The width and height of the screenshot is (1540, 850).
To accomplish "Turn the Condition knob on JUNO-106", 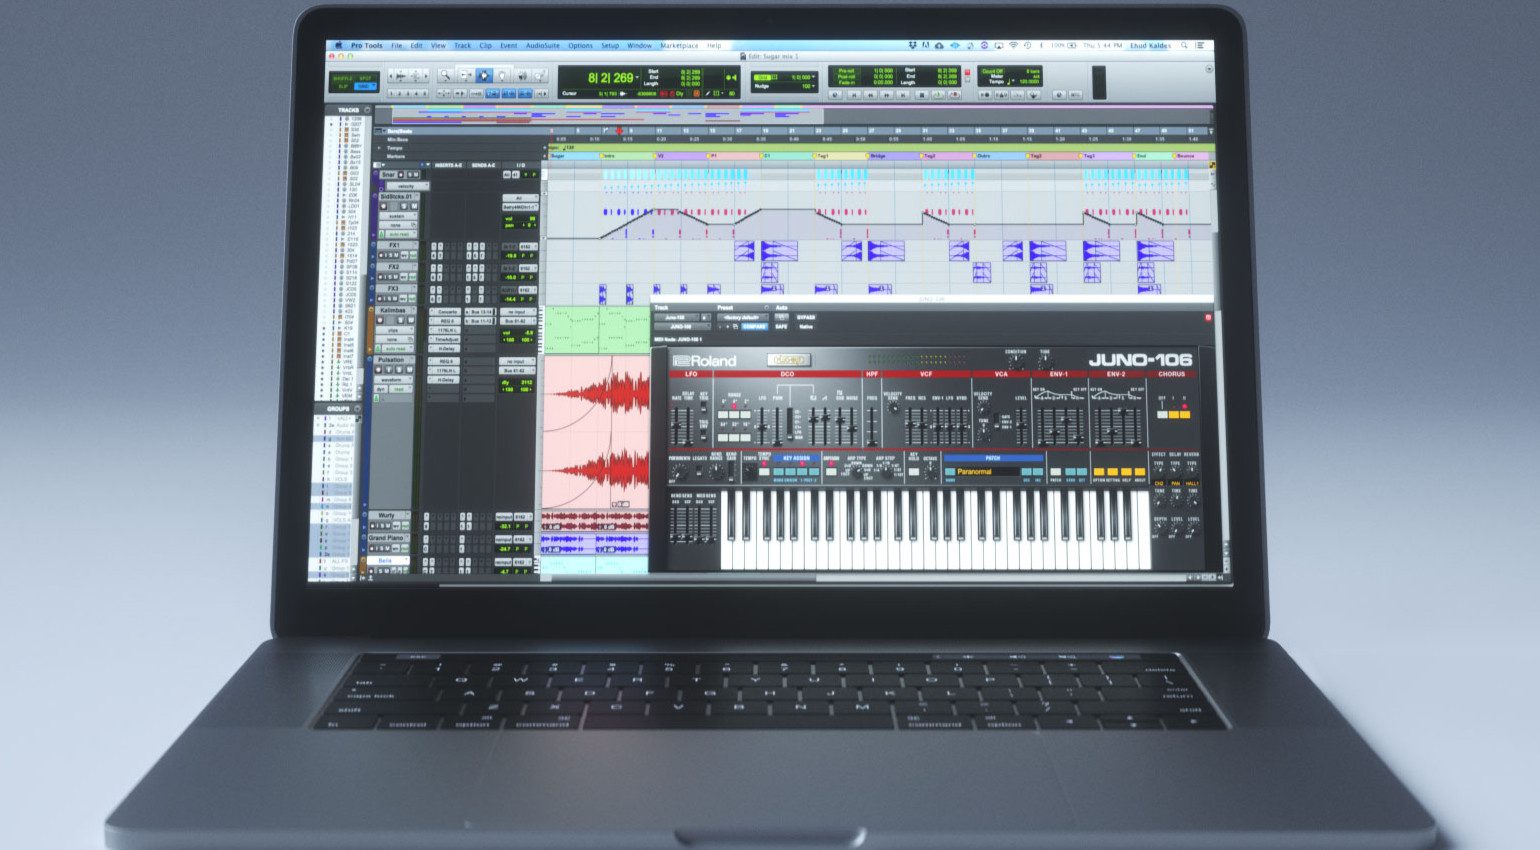I will click(1016, 362).
